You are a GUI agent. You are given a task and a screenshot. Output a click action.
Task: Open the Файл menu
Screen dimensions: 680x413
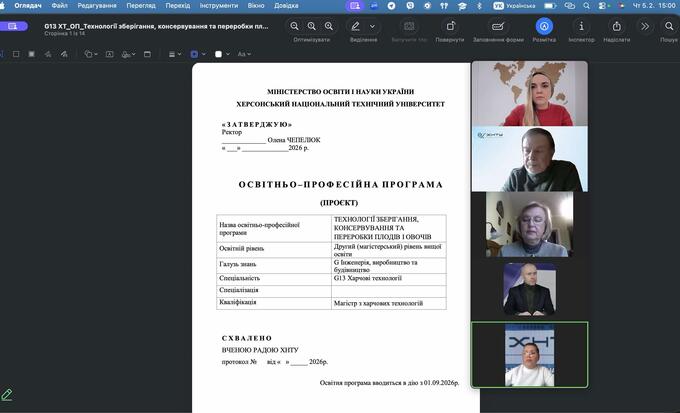click(x=59, y=5)
